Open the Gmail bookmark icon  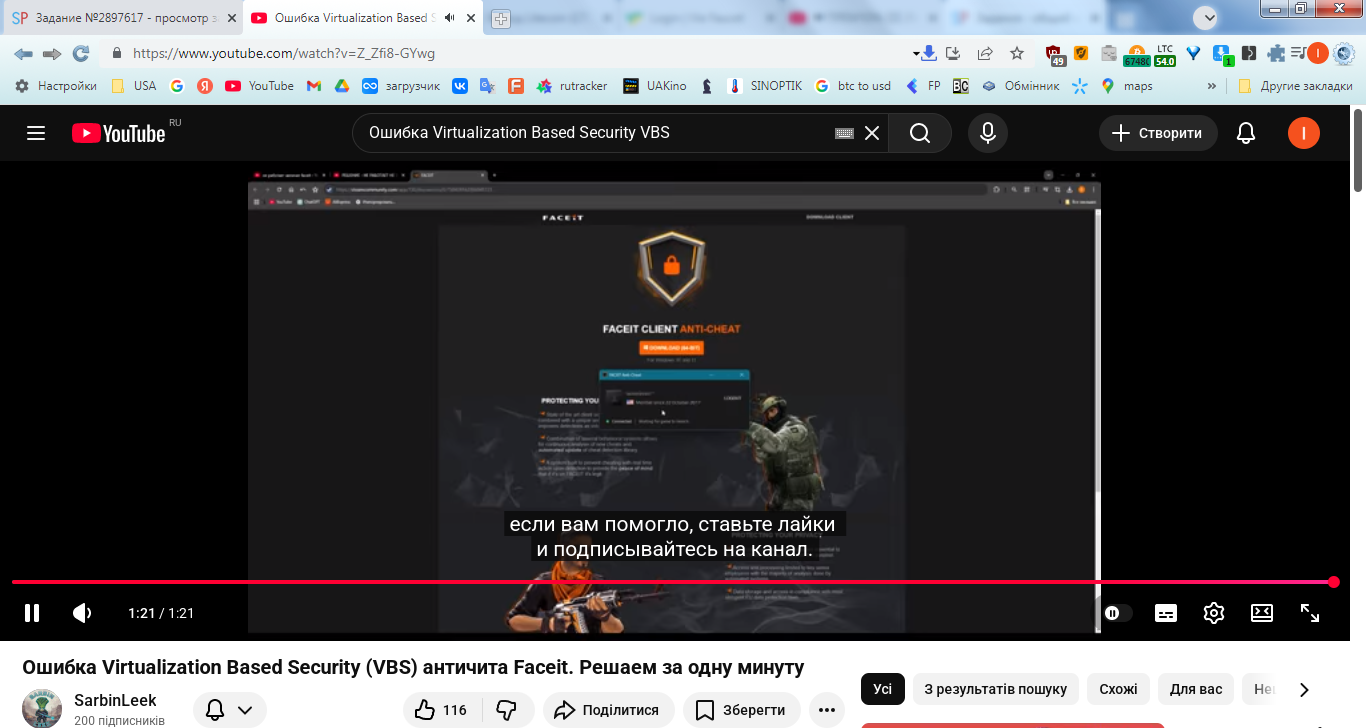[x=313, y=86]
